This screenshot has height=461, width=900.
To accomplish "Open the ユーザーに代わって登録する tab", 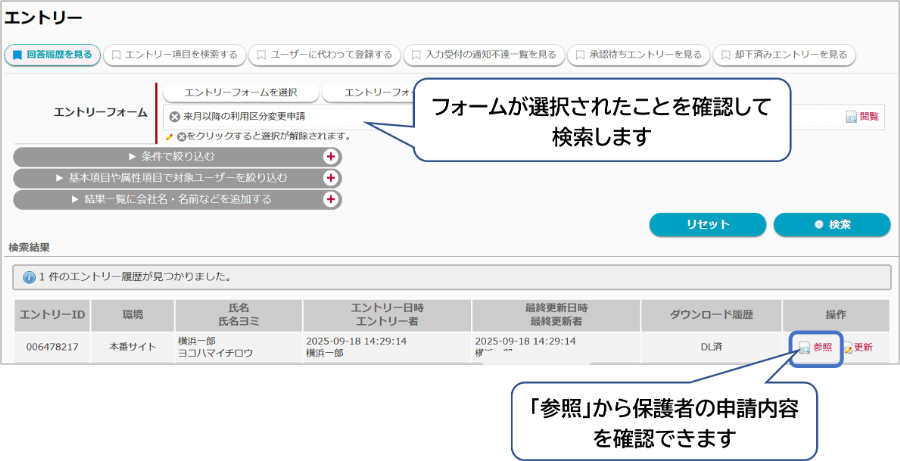I will point(325,55).
